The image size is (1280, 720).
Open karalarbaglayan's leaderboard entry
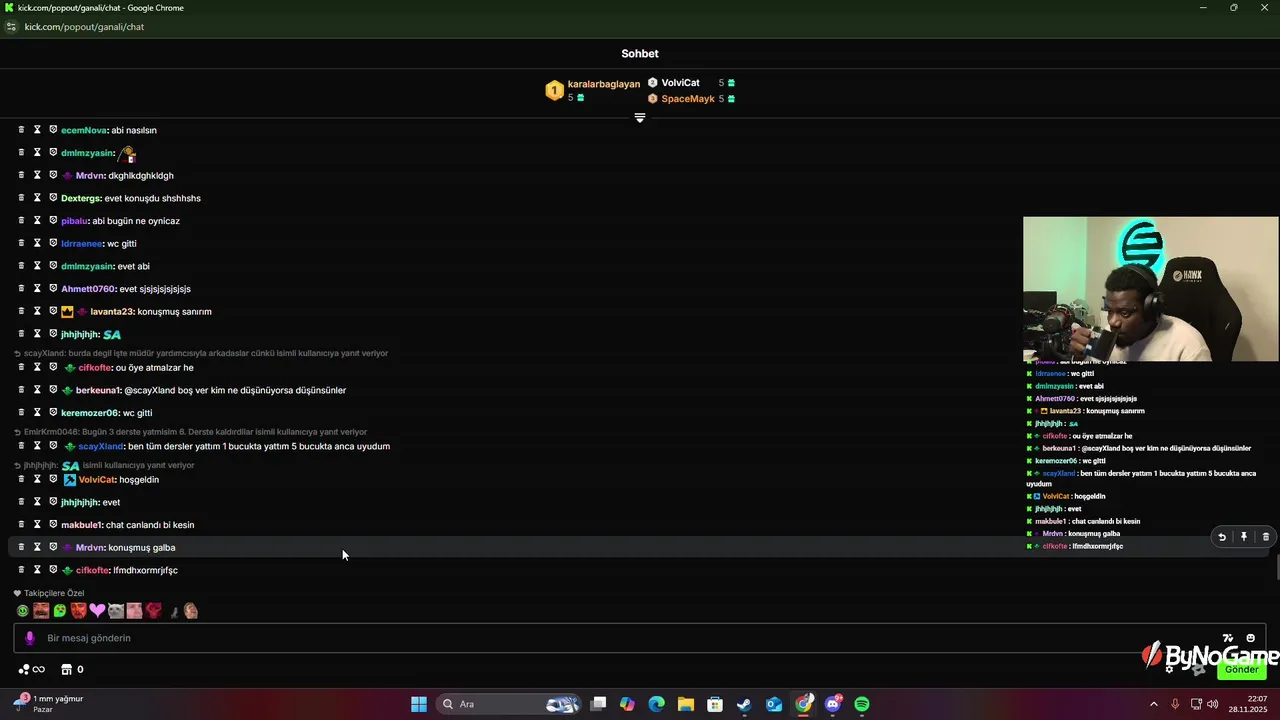click(592, 91)
